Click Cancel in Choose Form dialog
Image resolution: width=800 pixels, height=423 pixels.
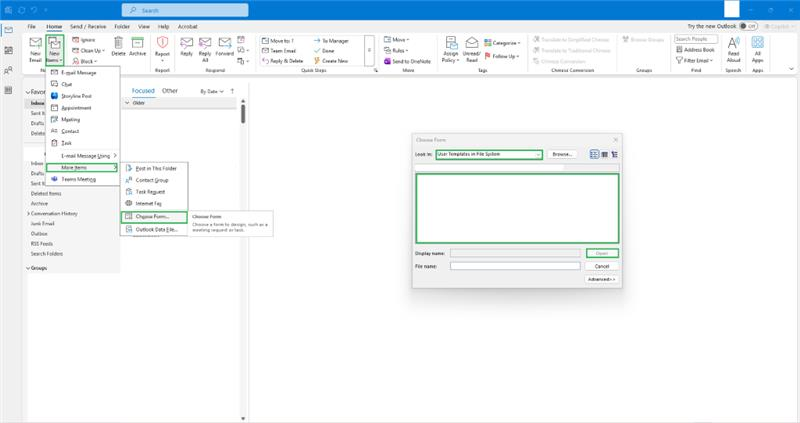tap(602, 266)
